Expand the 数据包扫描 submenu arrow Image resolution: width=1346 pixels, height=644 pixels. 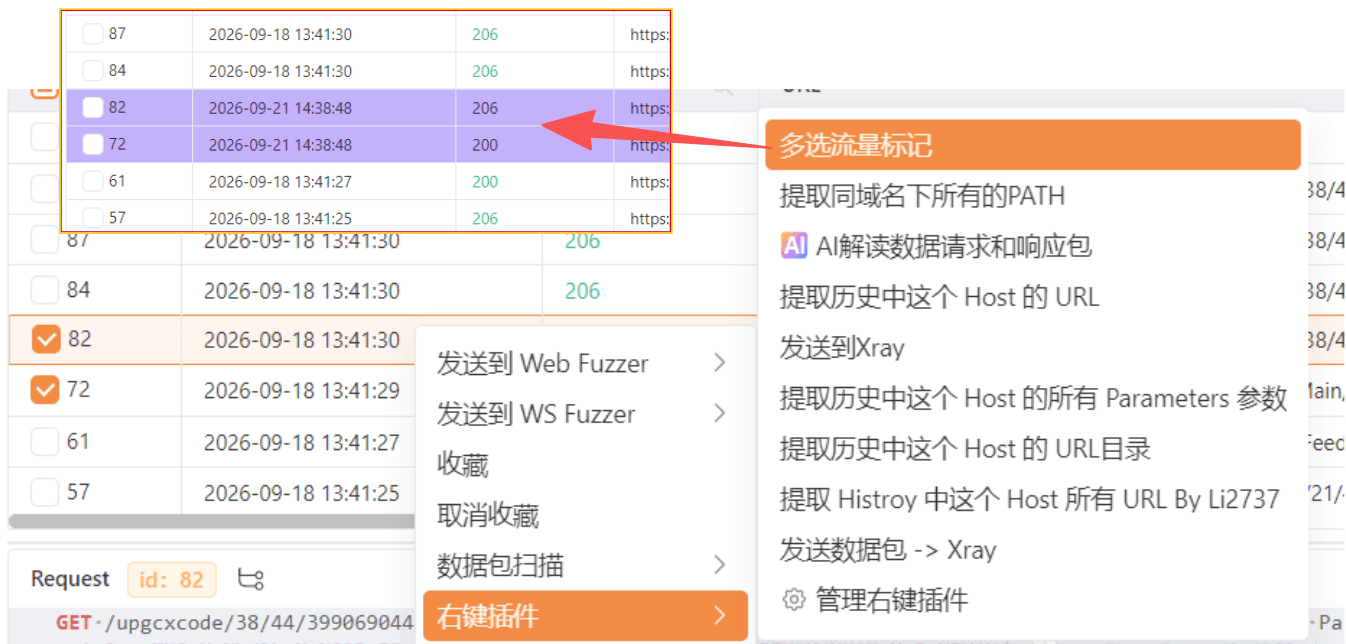[719, 565]
